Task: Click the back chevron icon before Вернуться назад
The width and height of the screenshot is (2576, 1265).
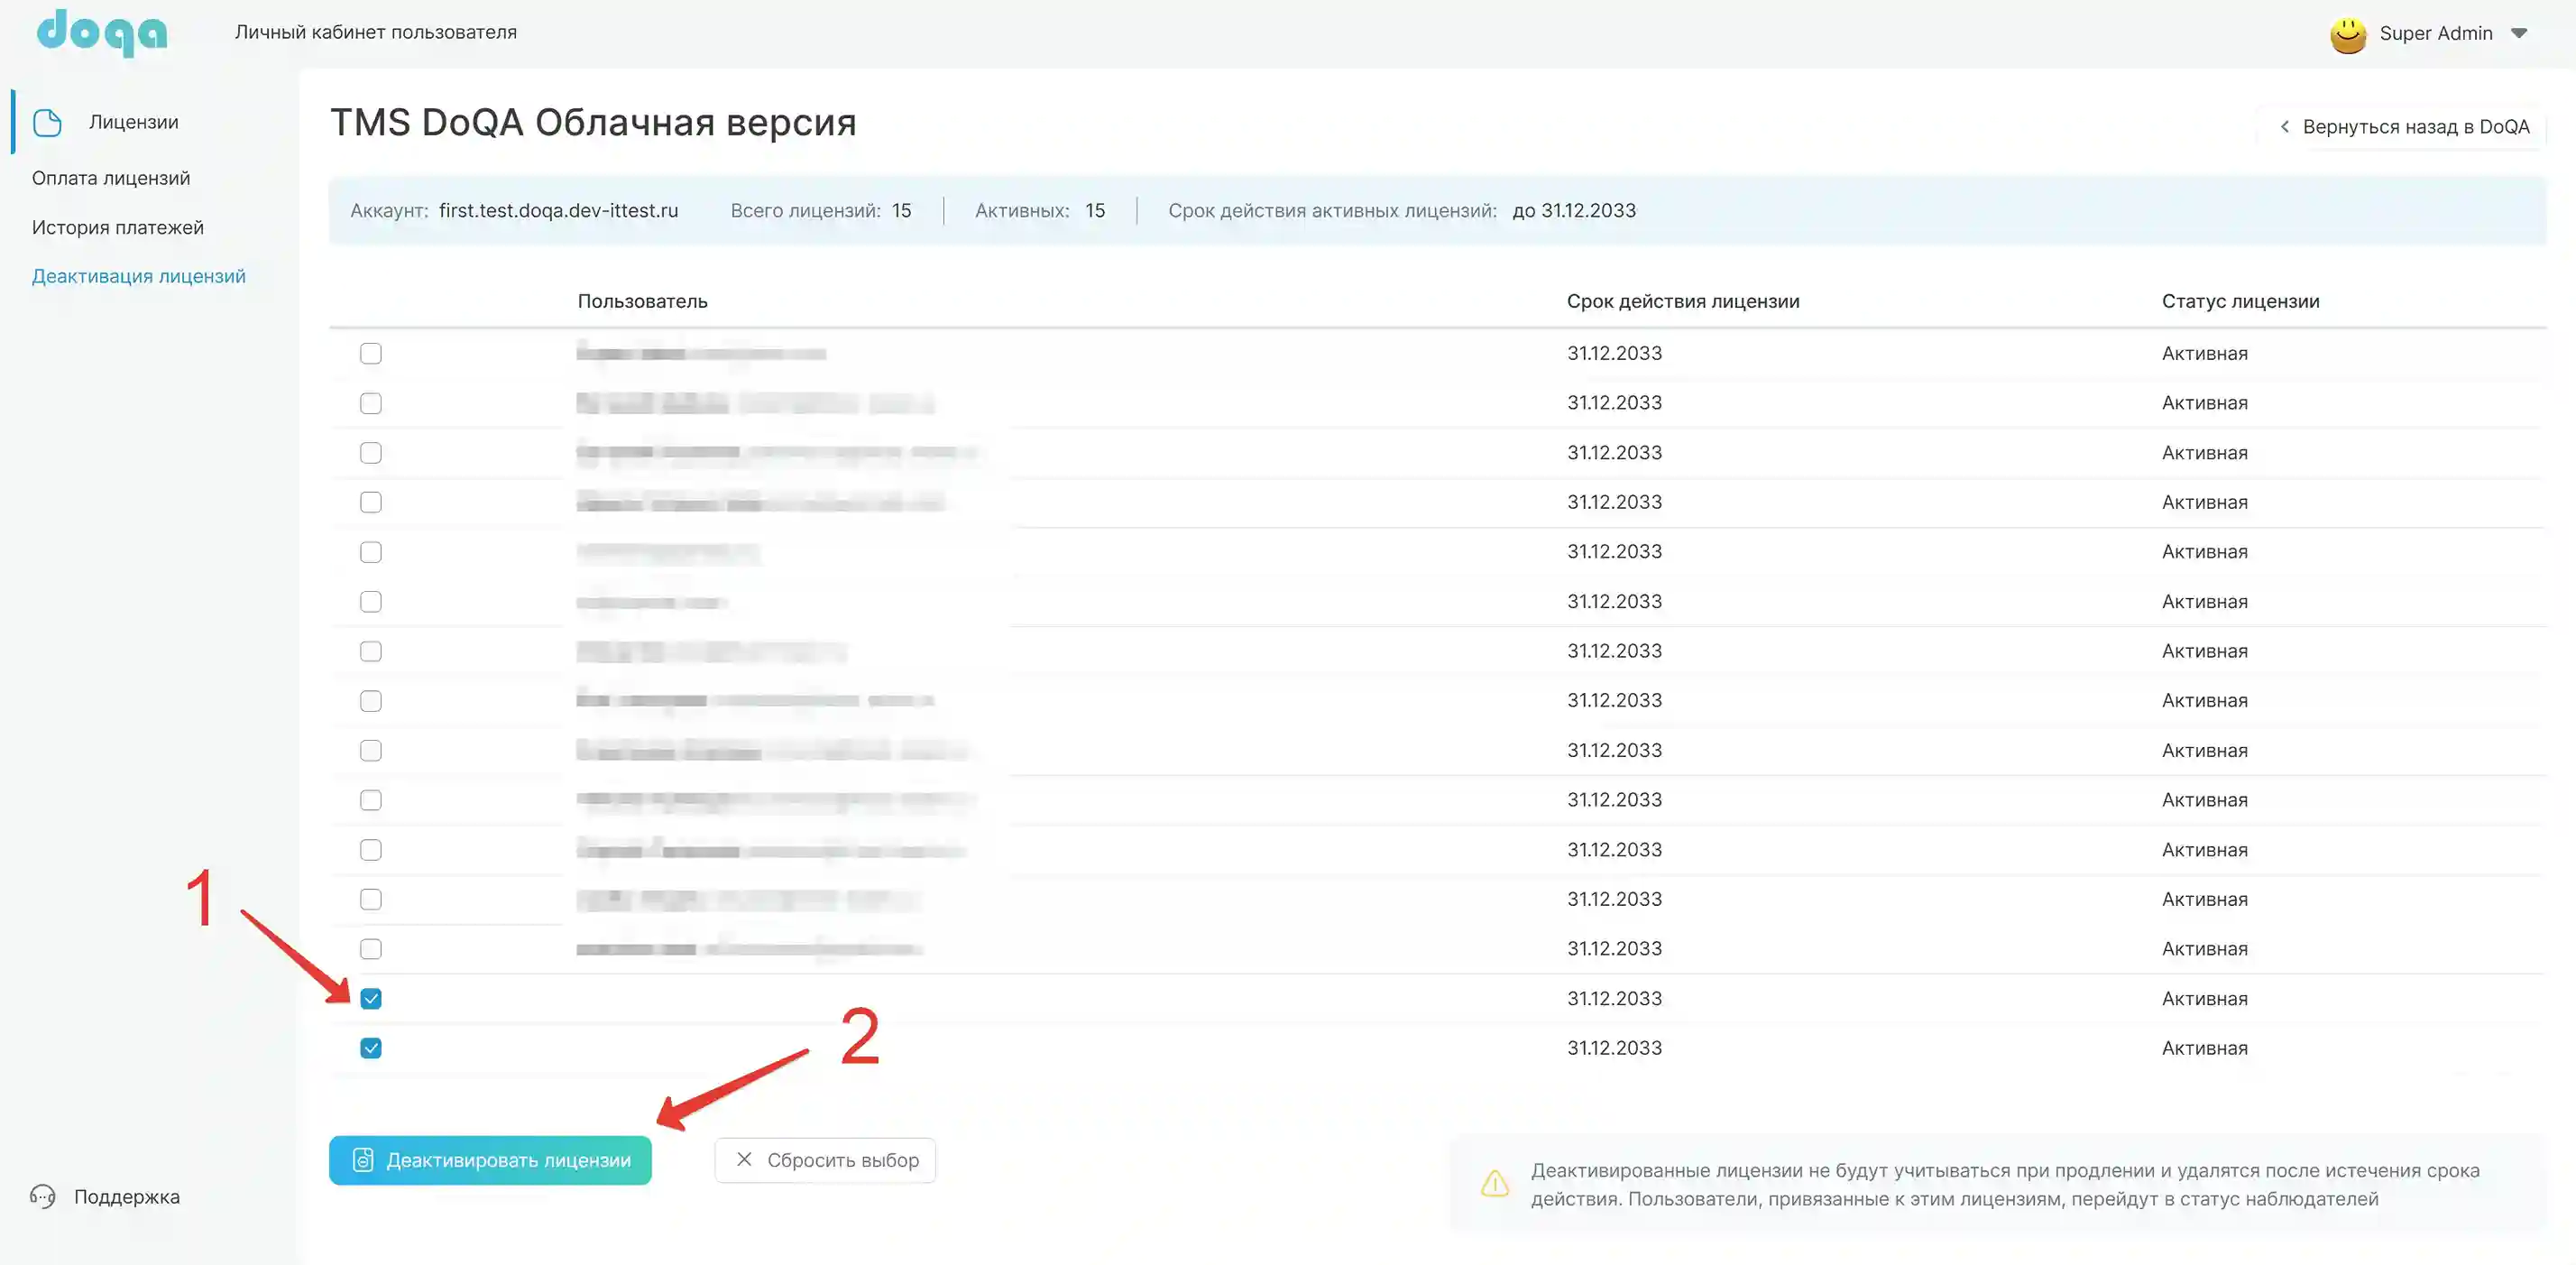Action: point(2284,127)
